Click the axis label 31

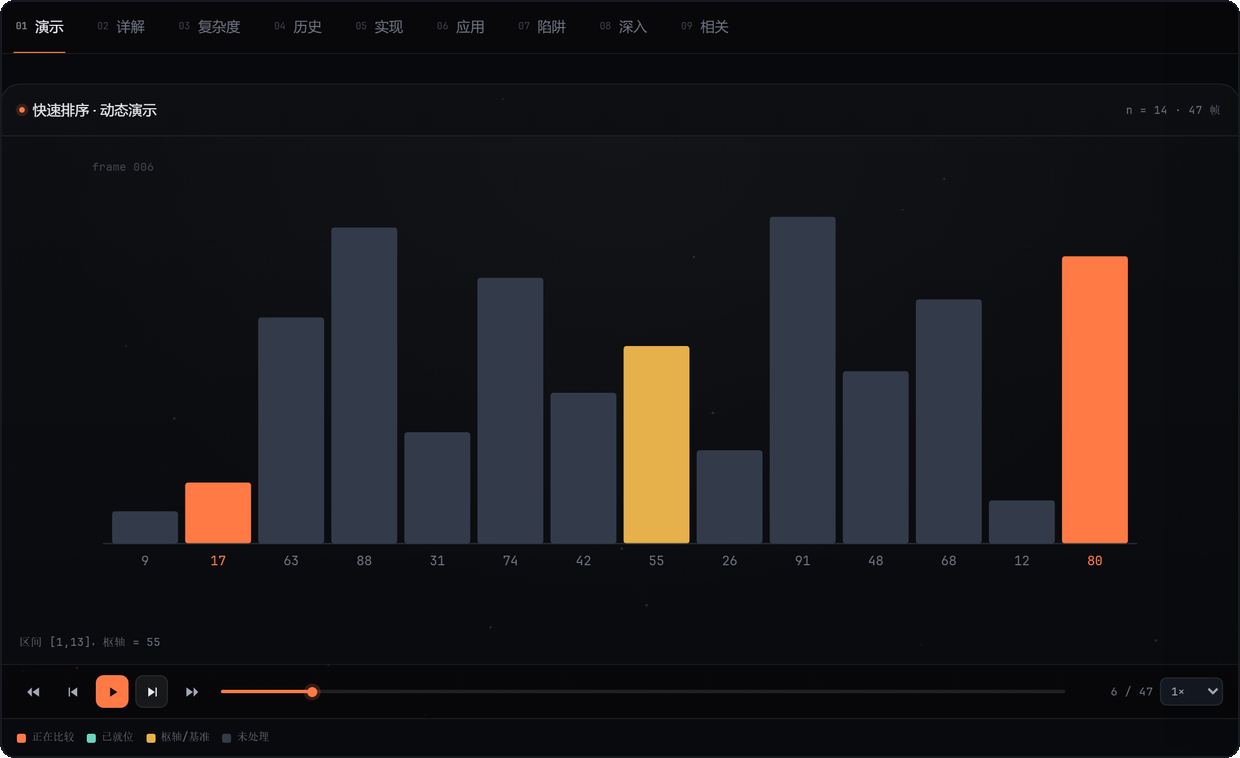click(437, 561)
